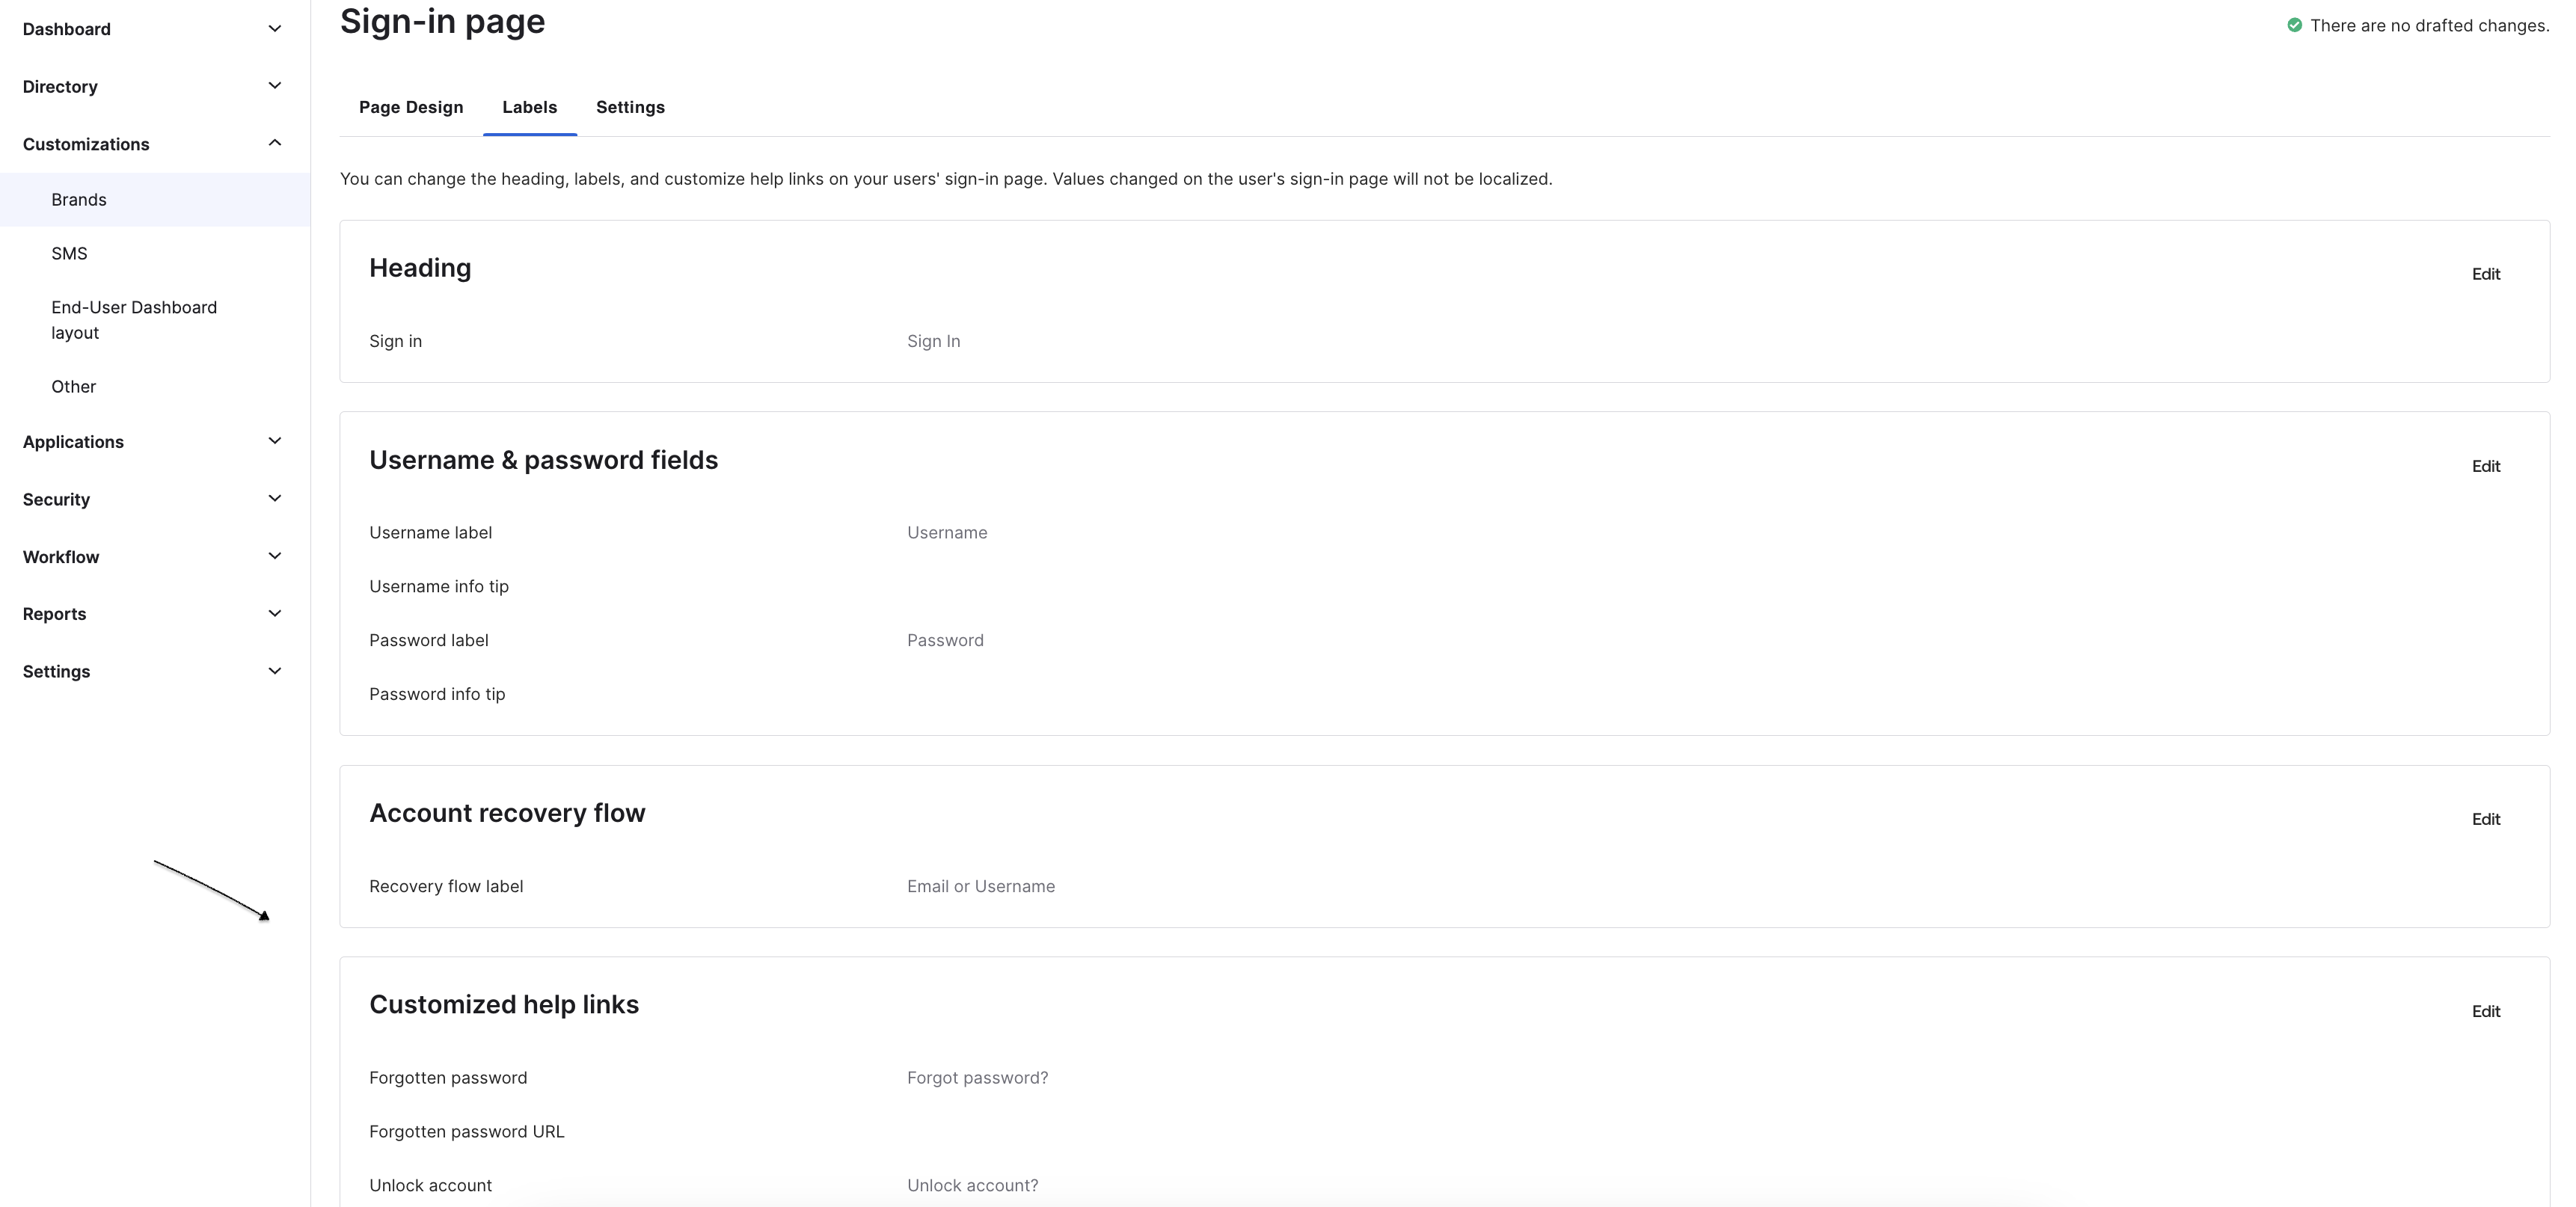Select the Labels tab

point(529,107)
